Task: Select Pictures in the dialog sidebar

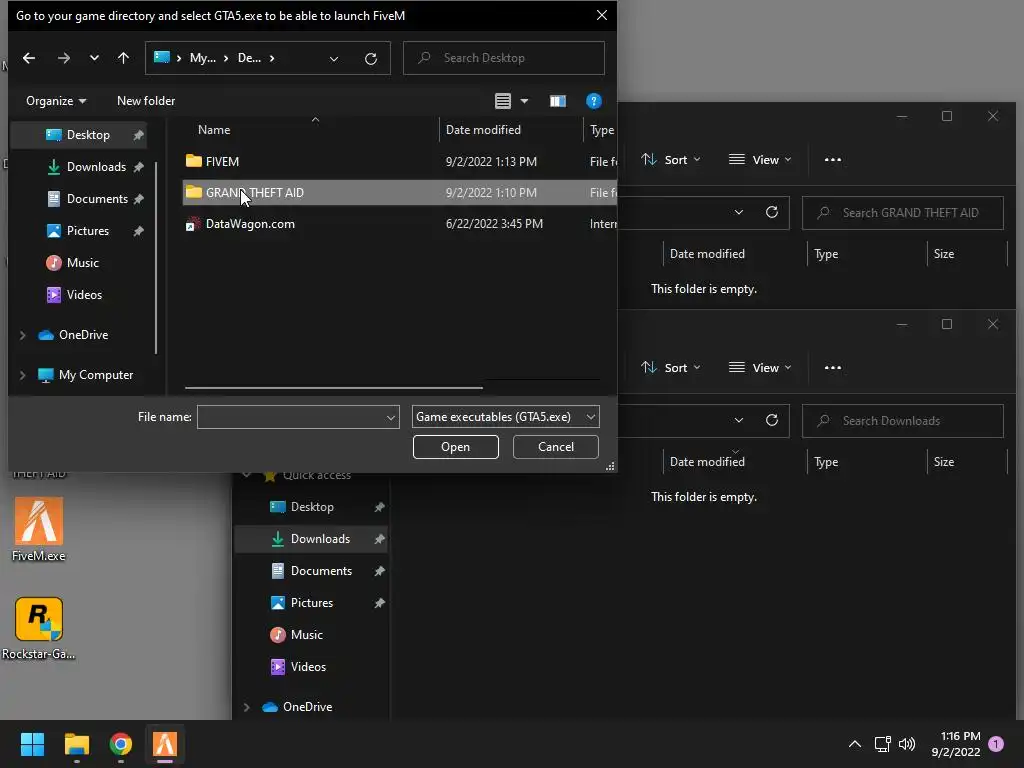Action: pos(78,231)
